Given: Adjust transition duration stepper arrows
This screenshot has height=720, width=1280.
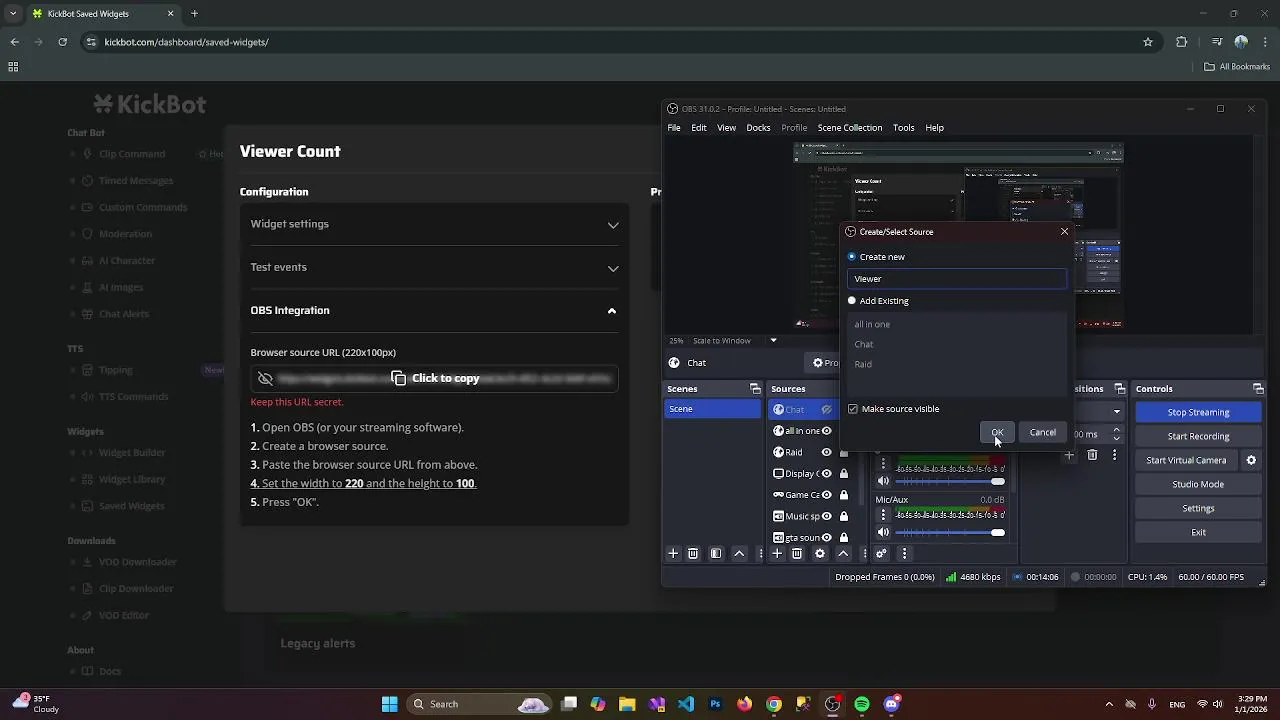Looking at the screenshot, I should tap(1116, 434).
